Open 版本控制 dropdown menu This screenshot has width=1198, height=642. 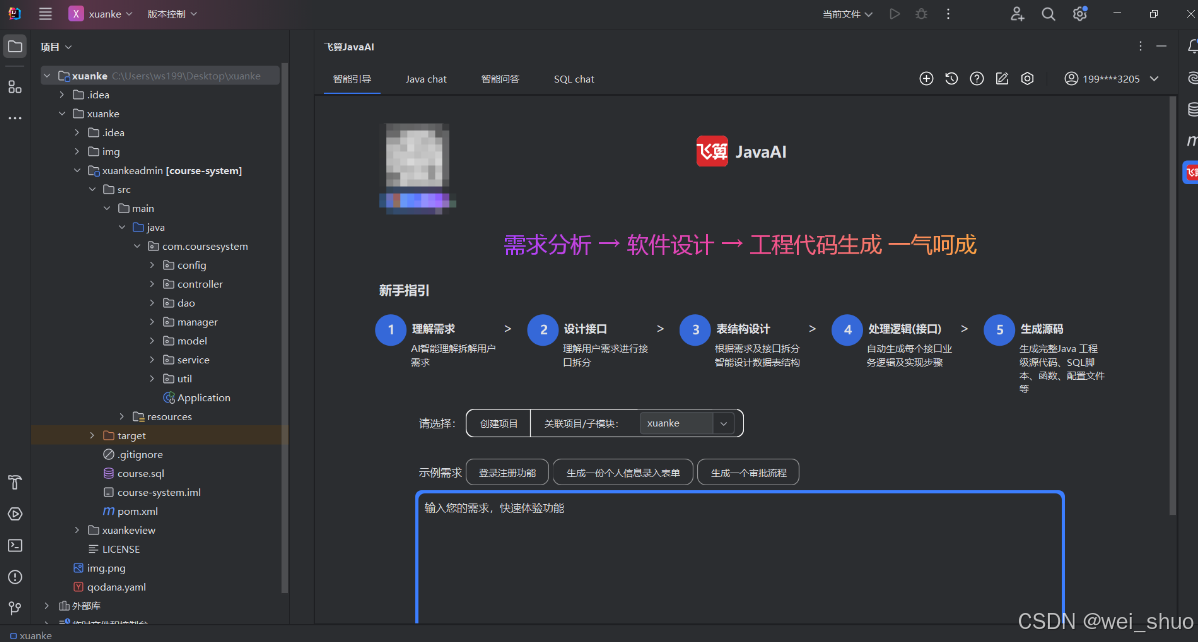(172, 14)
